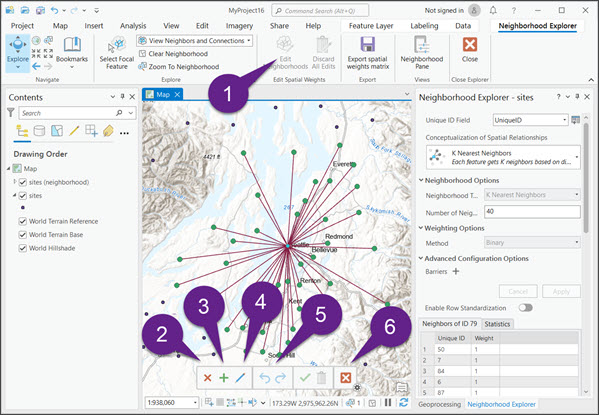
Task: Select the blue pencil edit tool
Action: click(x=240, y=378)
